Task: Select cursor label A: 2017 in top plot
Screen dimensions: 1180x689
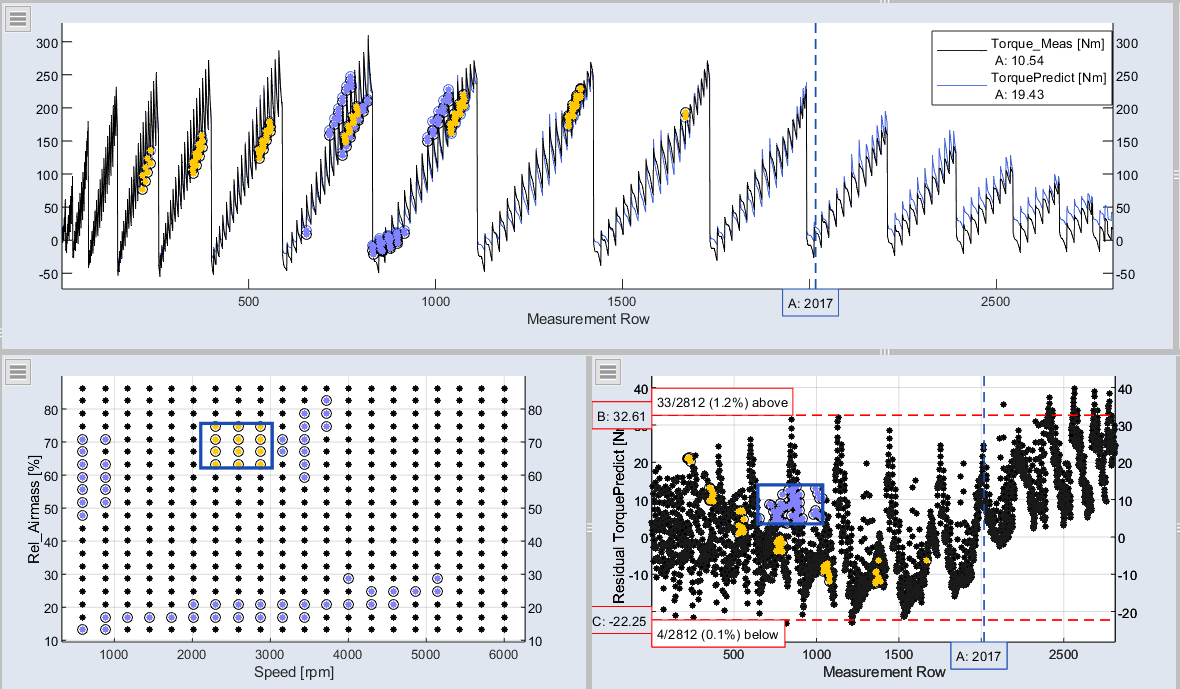Action: tap(810, 303)
